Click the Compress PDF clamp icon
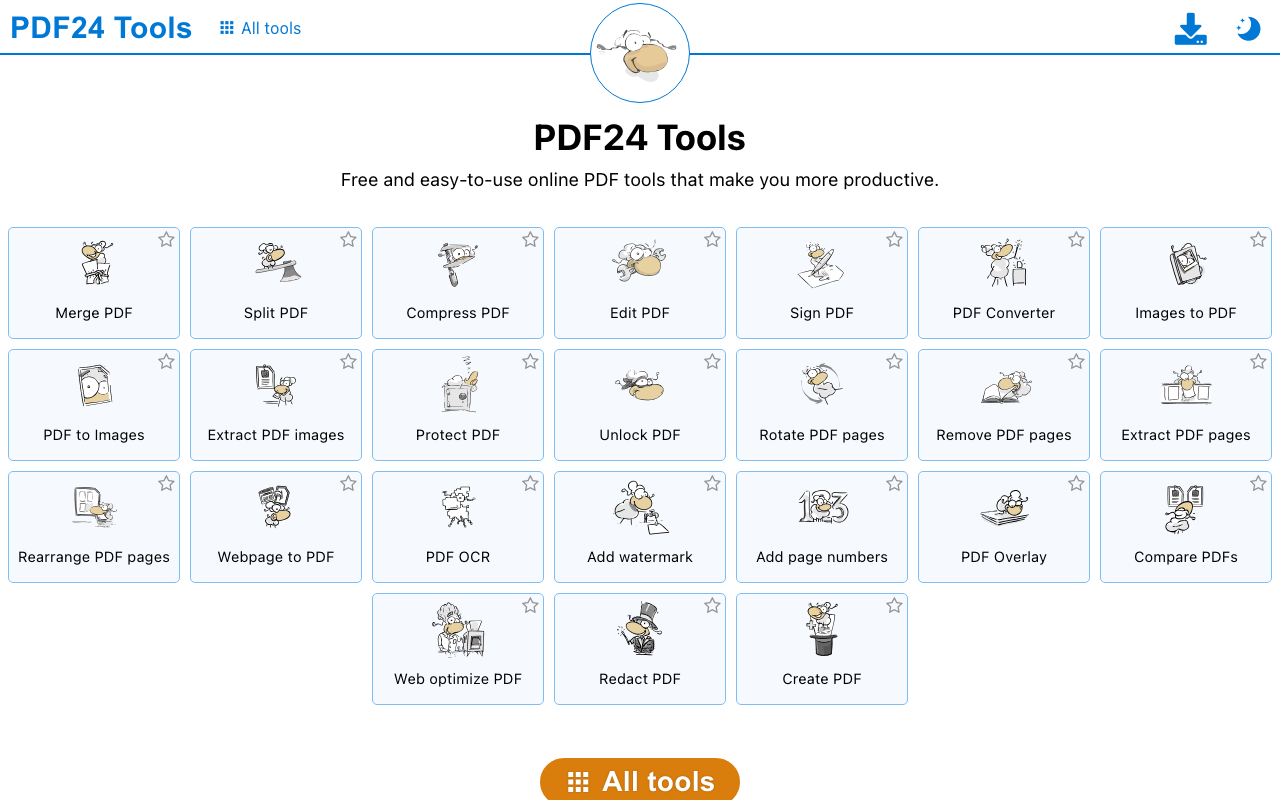 click(x=458, y=263)
